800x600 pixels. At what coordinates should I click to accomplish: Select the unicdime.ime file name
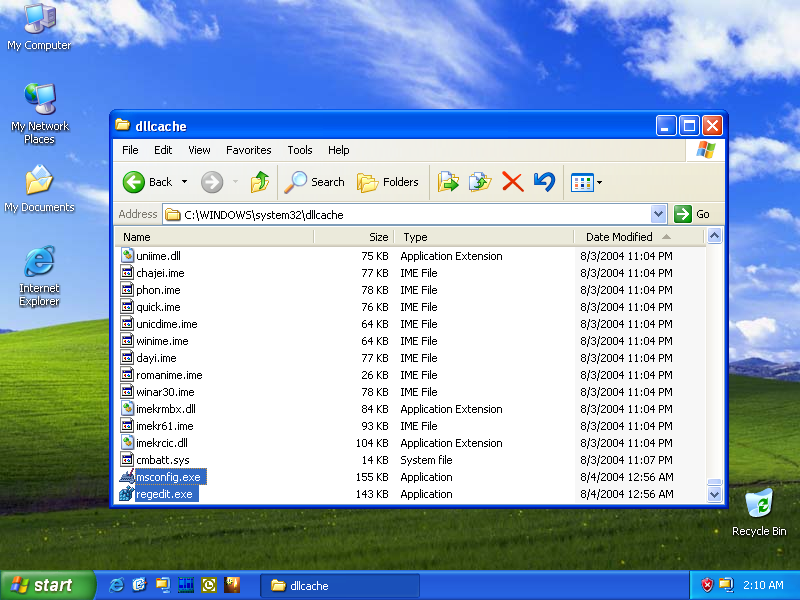tap(167, 324)
